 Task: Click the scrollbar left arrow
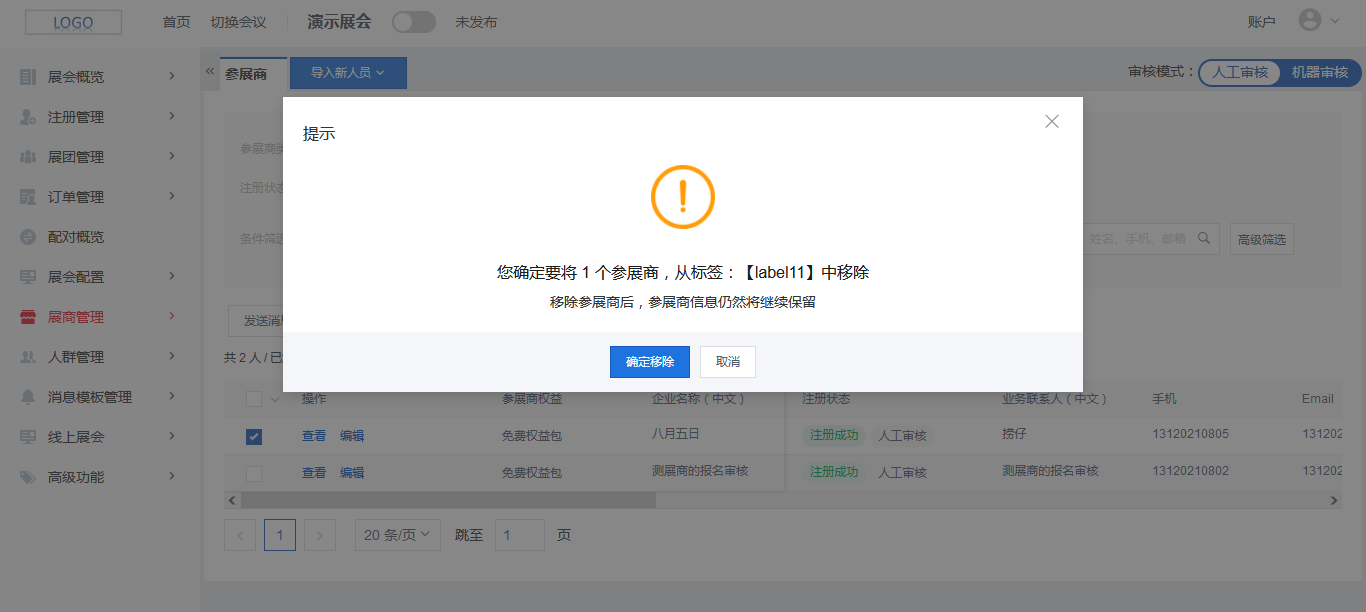pos(232,499)
